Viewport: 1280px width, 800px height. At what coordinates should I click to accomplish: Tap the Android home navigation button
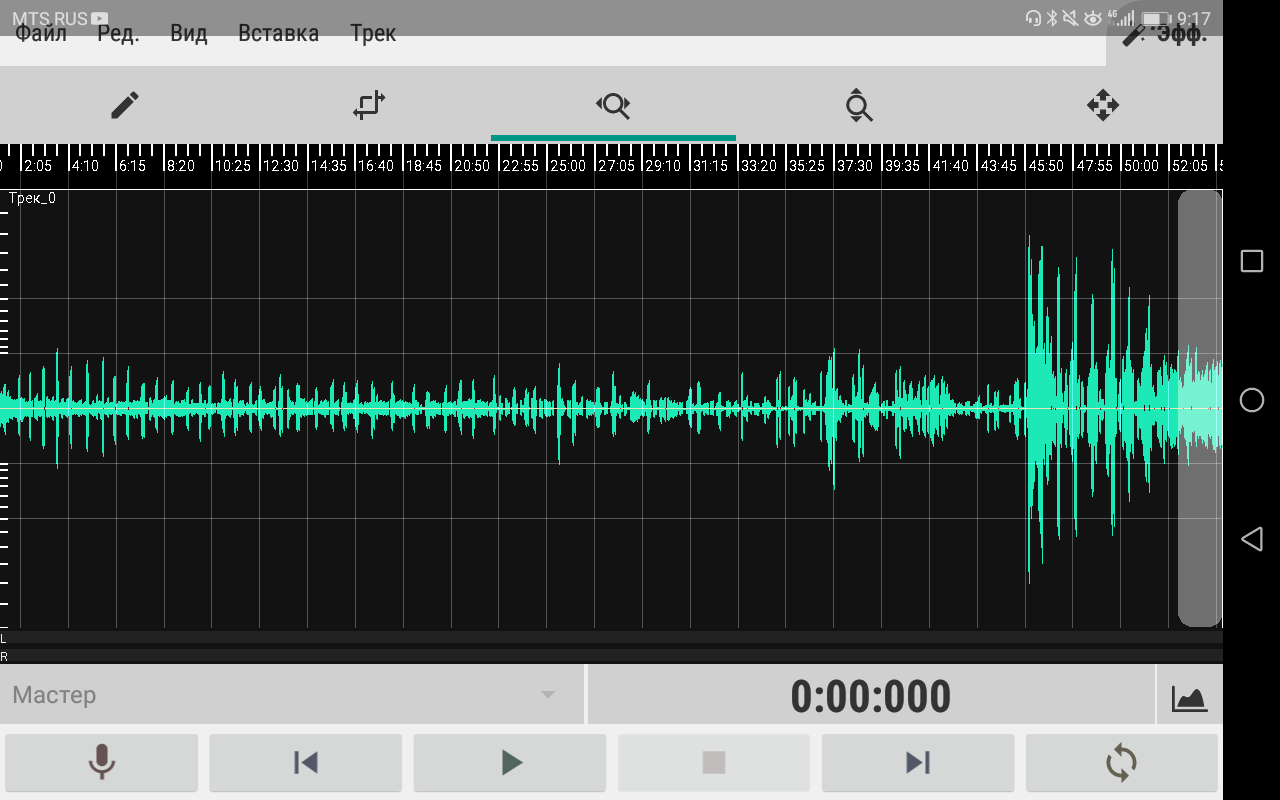(x=1251, y=400)
